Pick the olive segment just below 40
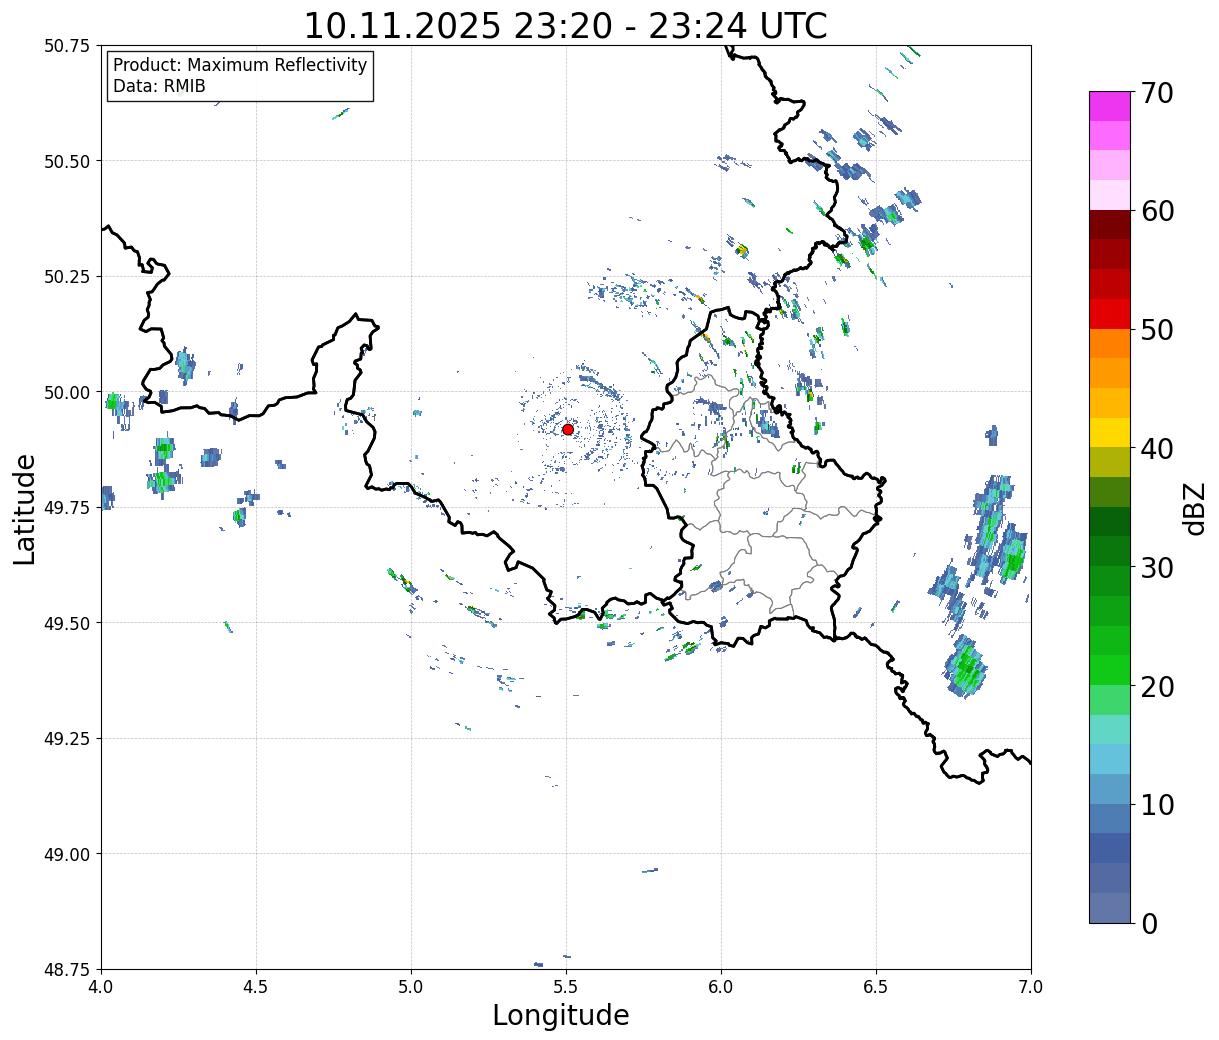The width and height of the screenshot is (1219, 1040). [1110, 462]
